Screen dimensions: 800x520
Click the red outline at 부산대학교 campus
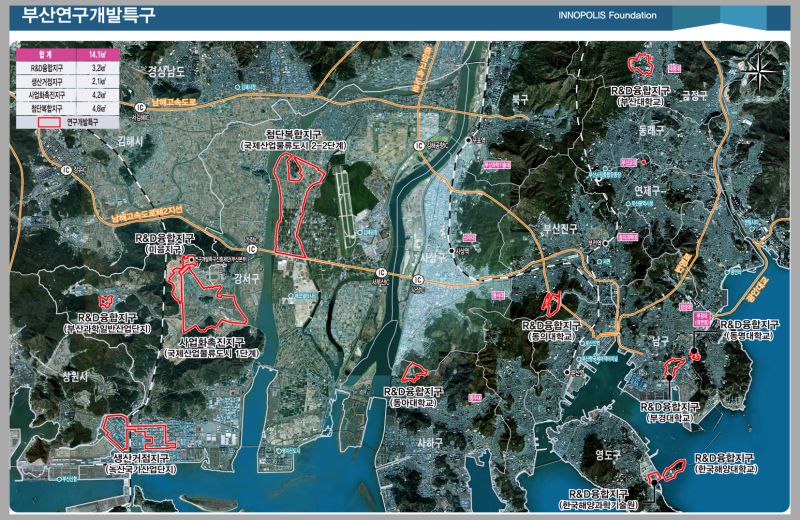click(641, 63)
